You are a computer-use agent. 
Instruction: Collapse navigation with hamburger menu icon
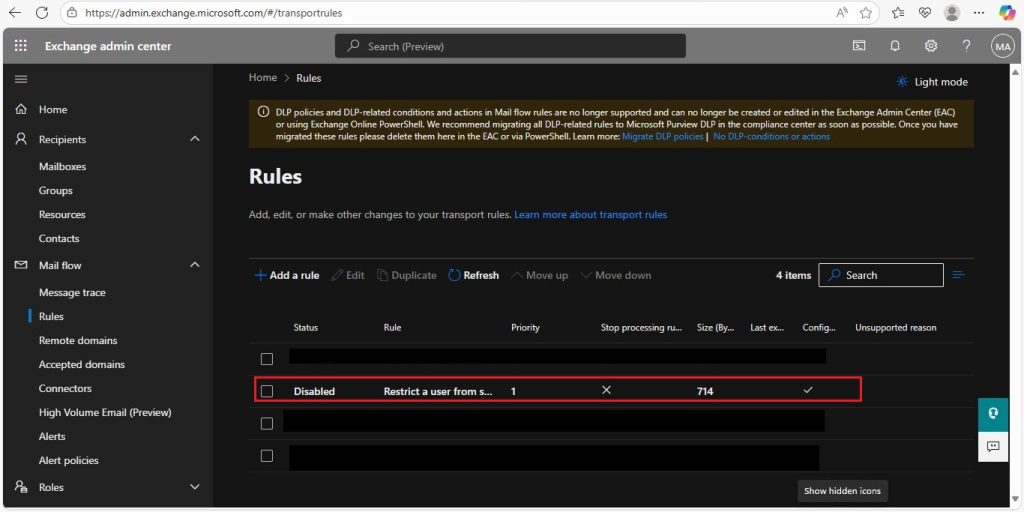pyautogui.click(x=21, y=79)
